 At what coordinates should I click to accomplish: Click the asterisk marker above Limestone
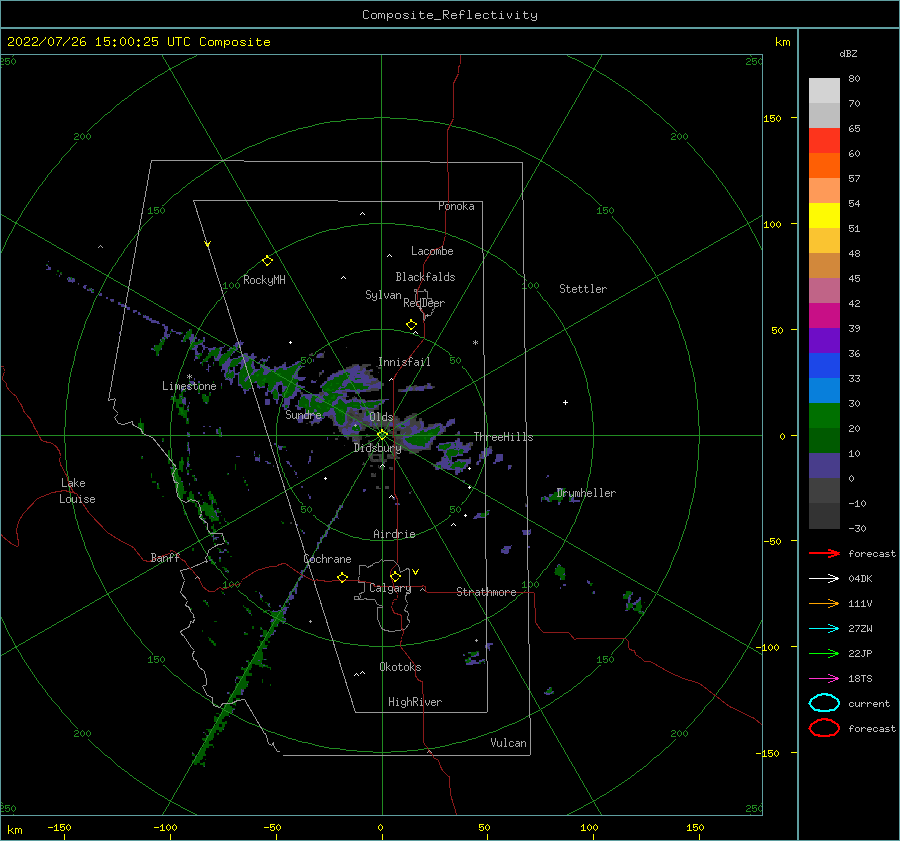click(189, 377)
